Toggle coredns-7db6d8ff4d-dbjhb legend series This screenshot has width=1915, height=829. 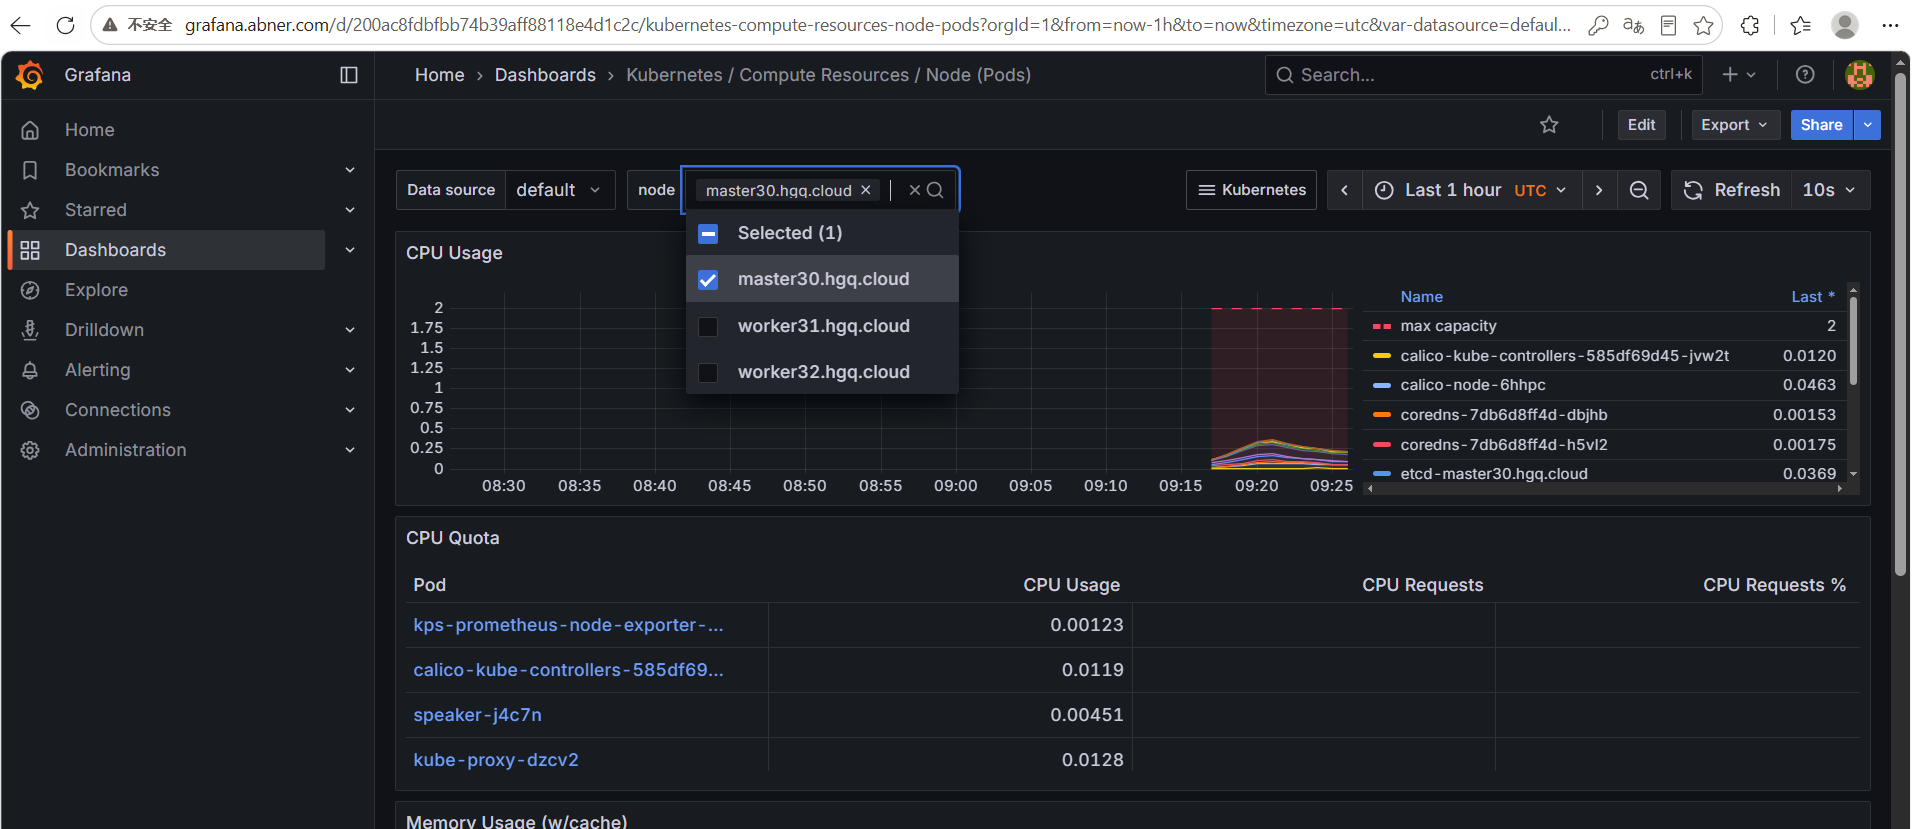[x=1504, y=415]
